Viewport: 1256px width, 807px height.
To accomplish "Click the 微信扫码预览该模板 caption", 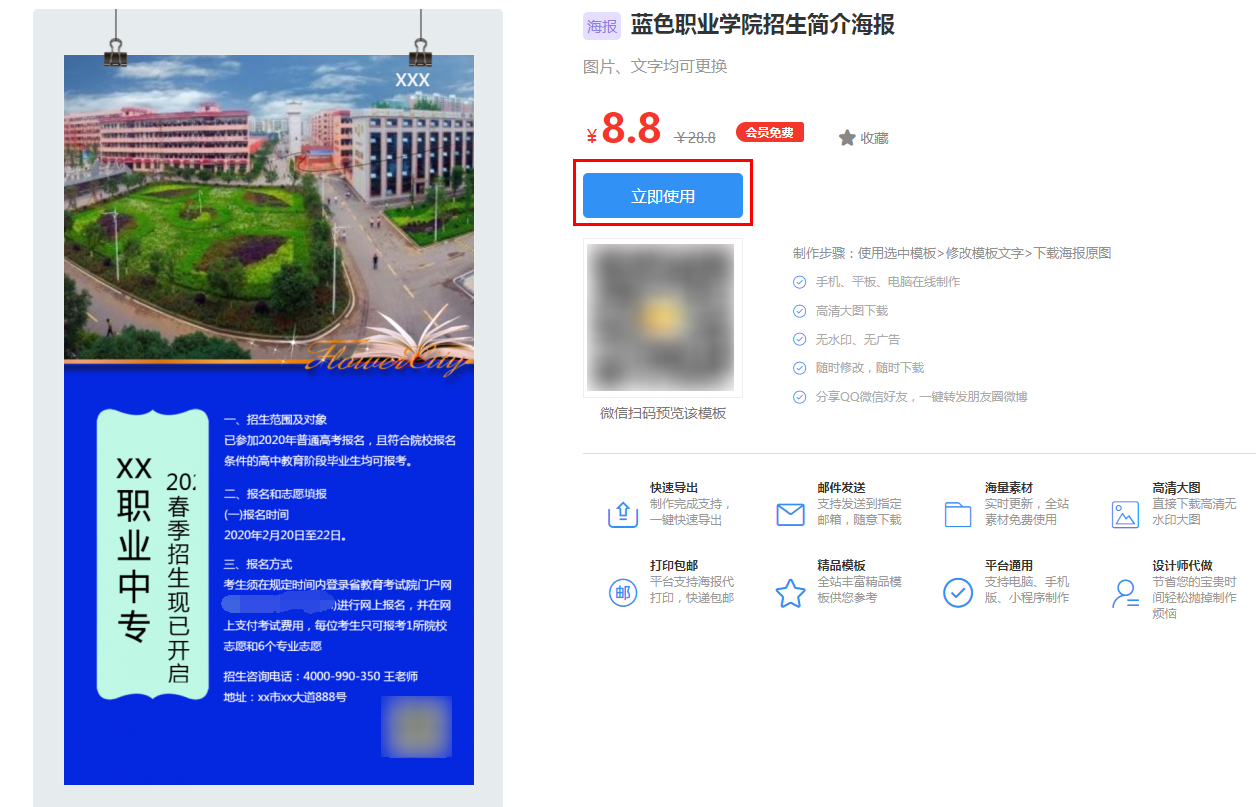I will coord(663,413).
